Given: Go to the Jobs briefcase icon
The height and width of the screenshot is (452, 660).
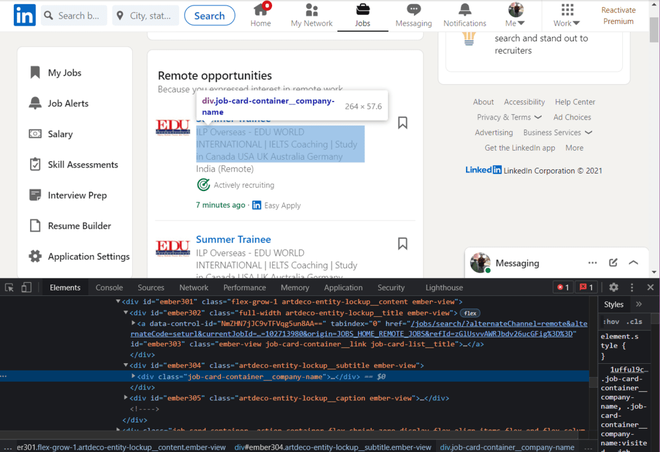Looking at the screenshot, I should pyautogui.click(x=362, y=15).
